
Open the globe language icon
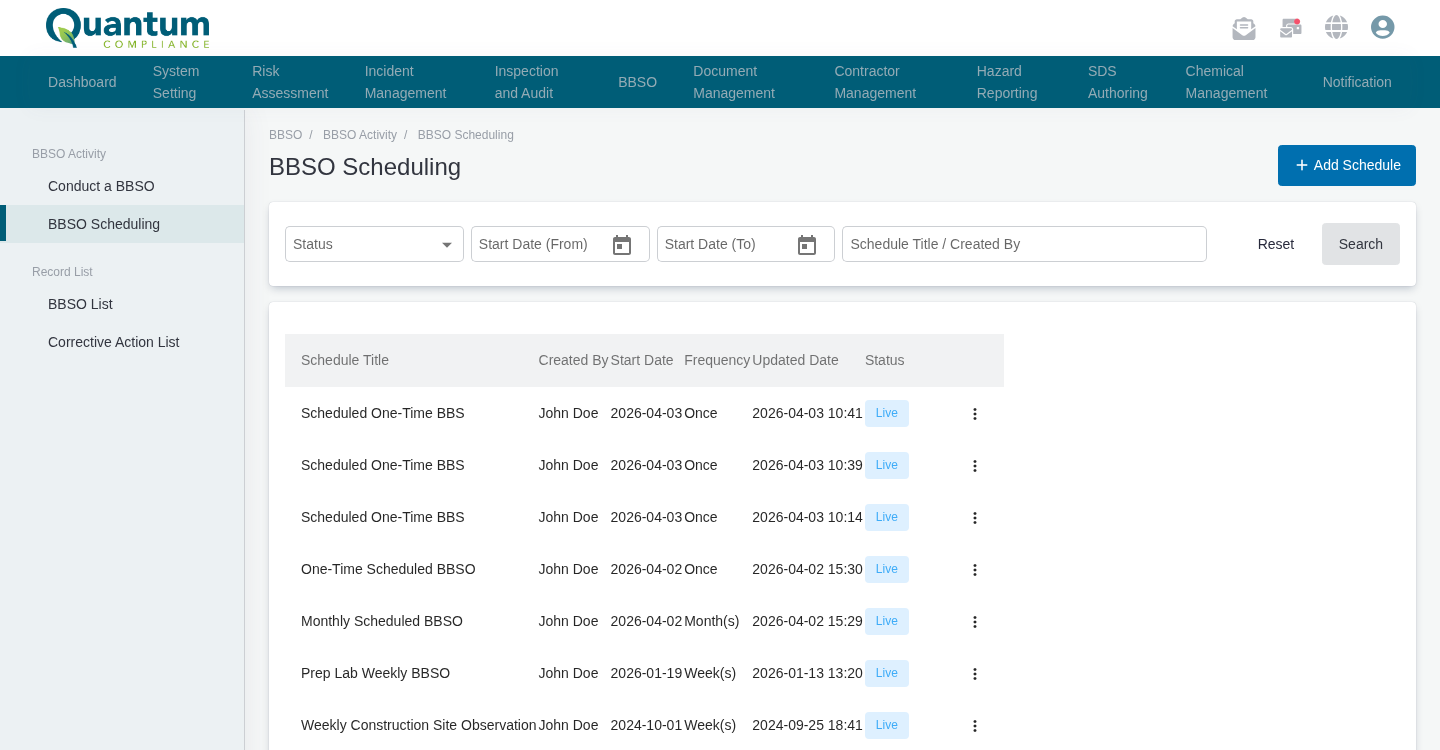click(x=1337, y=27)
